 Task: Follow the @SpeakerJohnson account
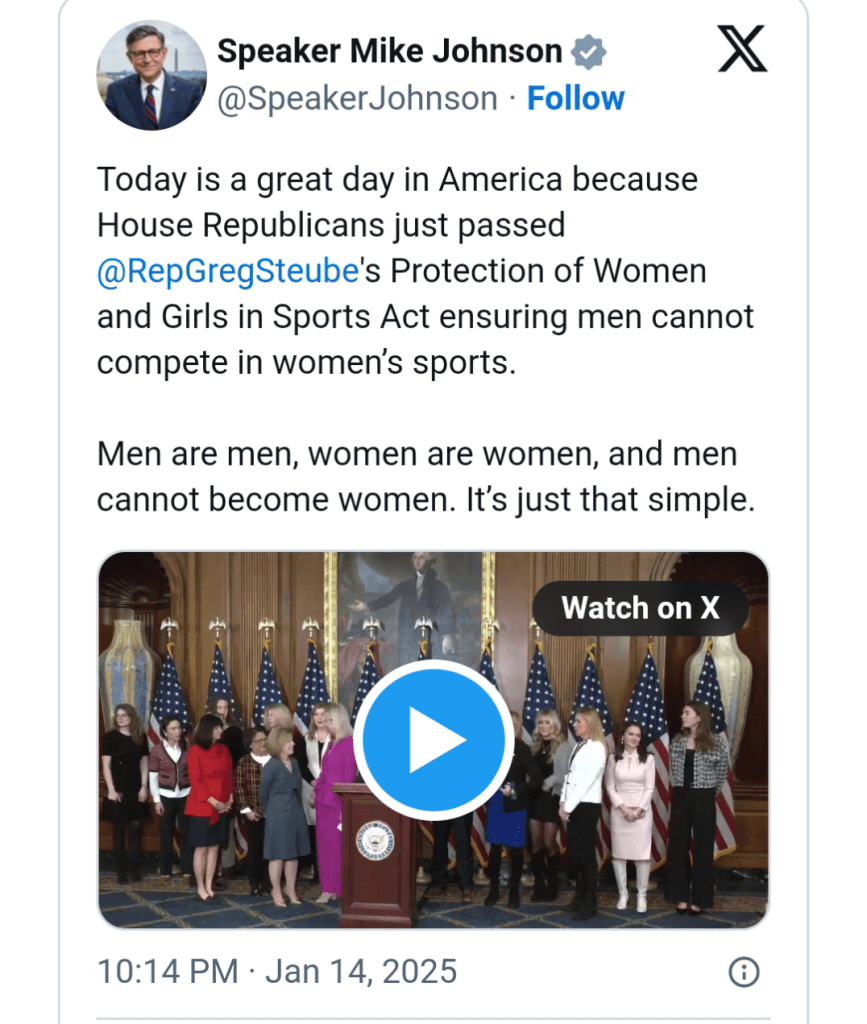[x=575, y=98]
